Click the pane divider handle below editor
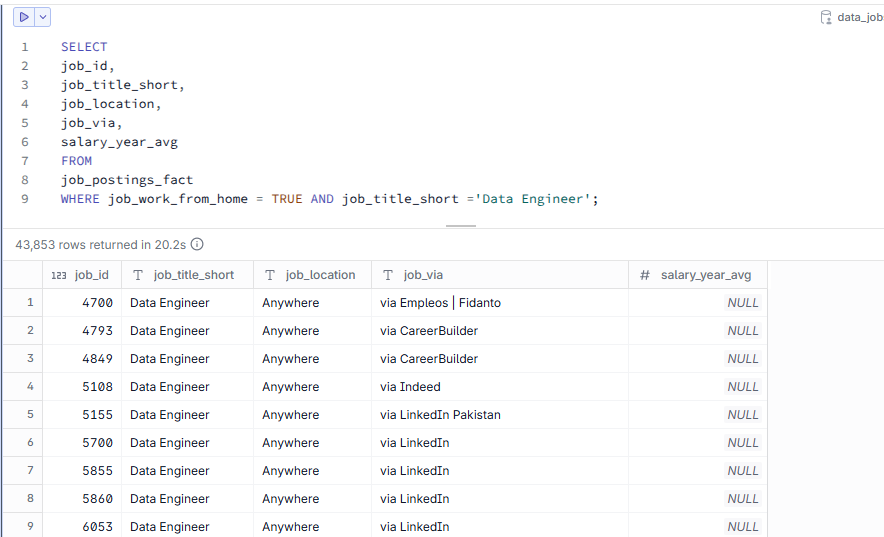 click(x=461, y=226)
